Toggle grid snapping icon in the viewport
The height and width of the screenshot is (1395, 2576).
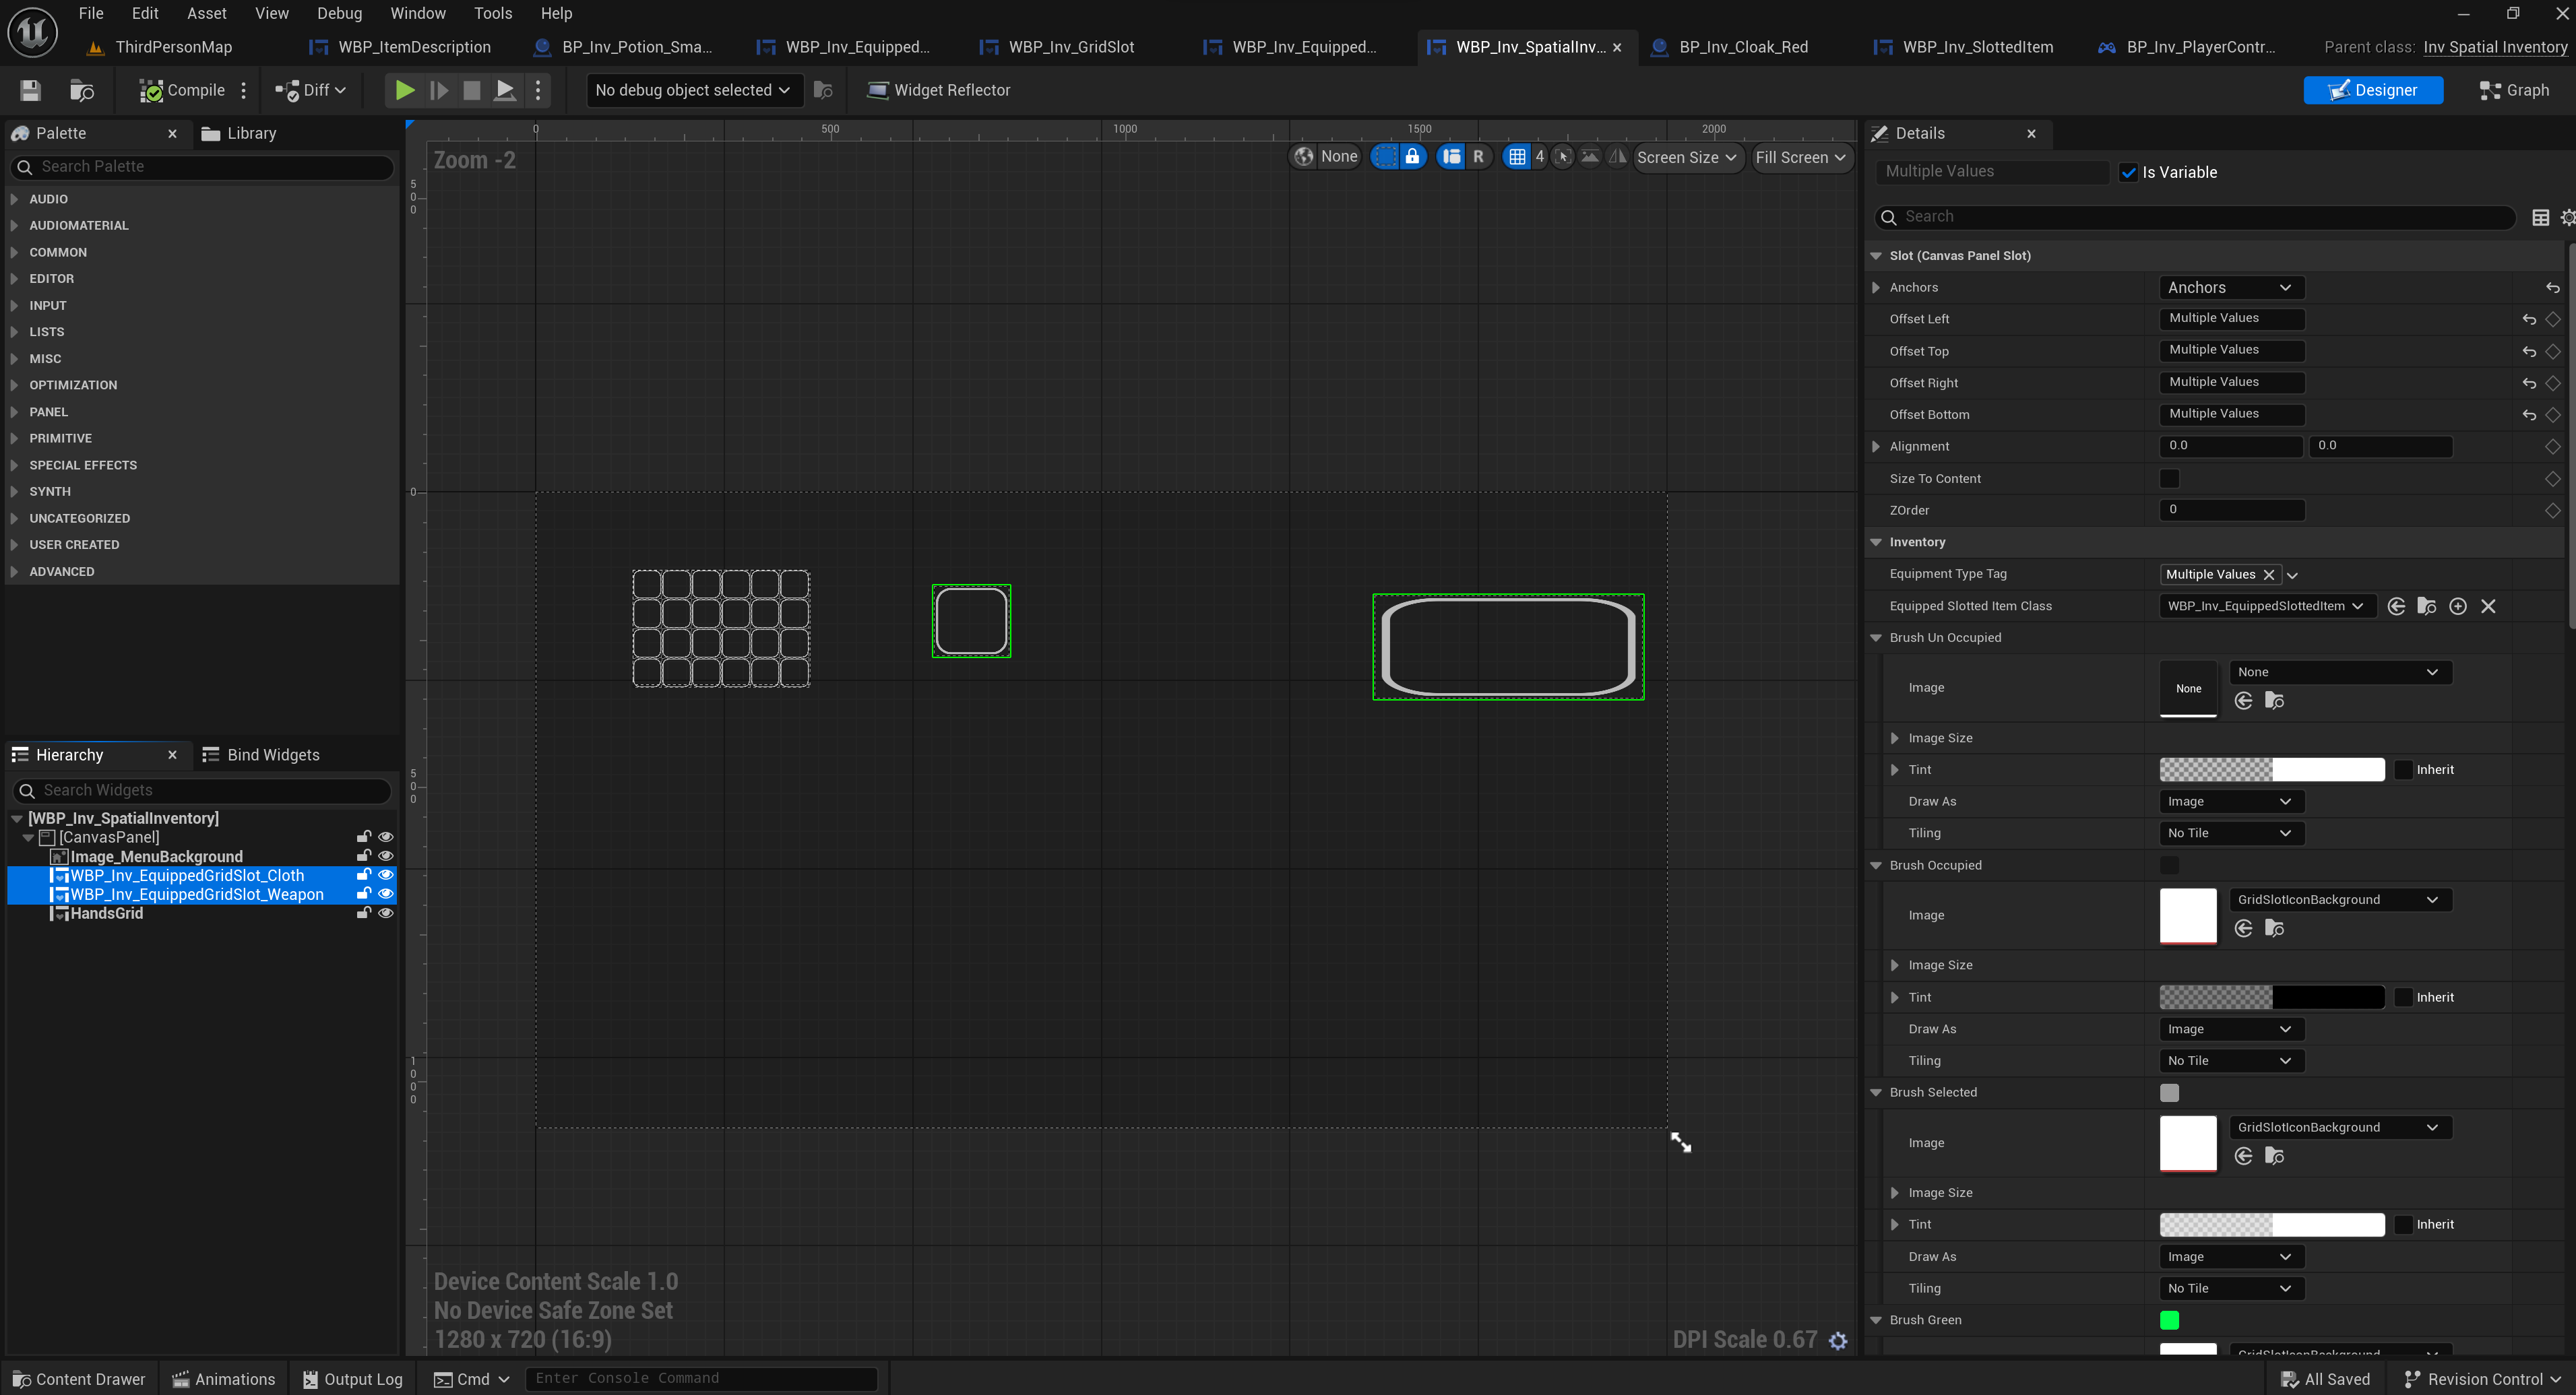click(x=1516, y=157)
